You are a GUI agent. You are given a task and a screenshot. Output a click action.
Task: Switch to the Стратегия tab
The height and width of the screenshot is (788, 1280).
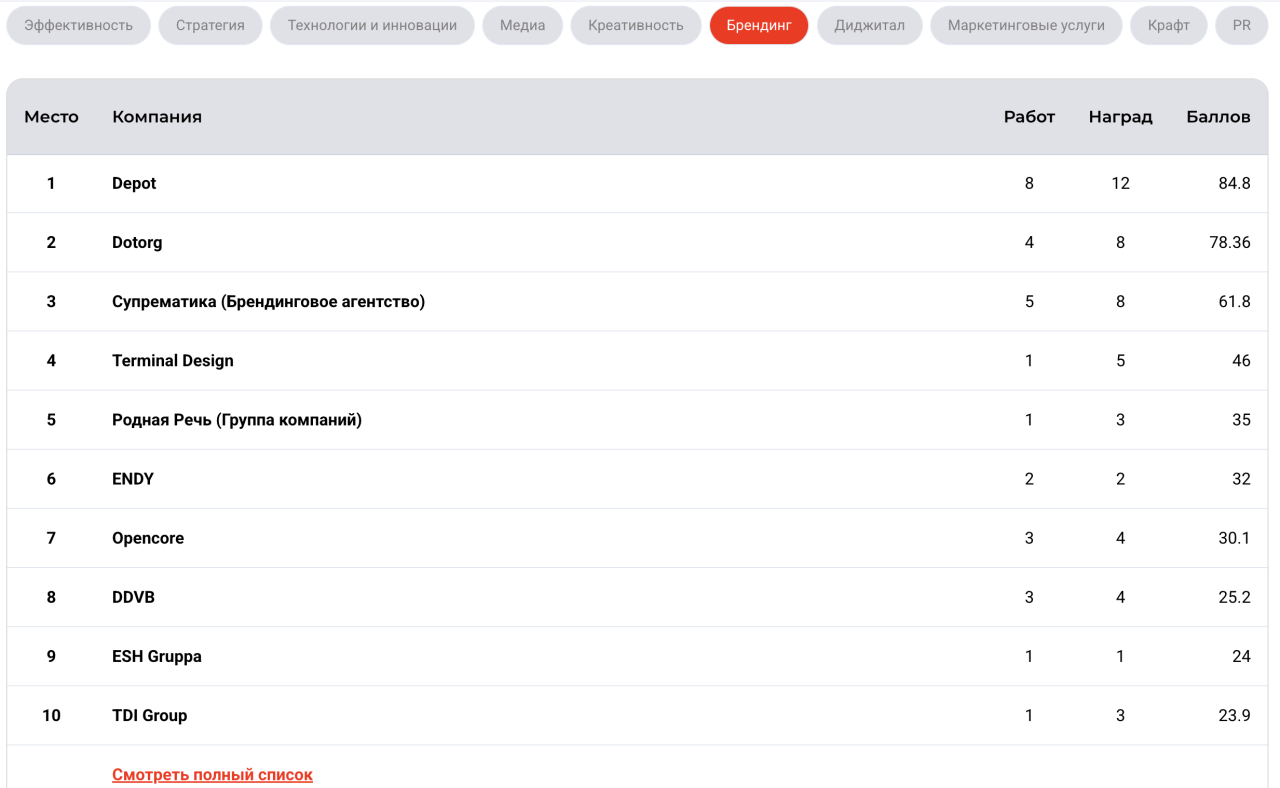click(x=210, y=25)
